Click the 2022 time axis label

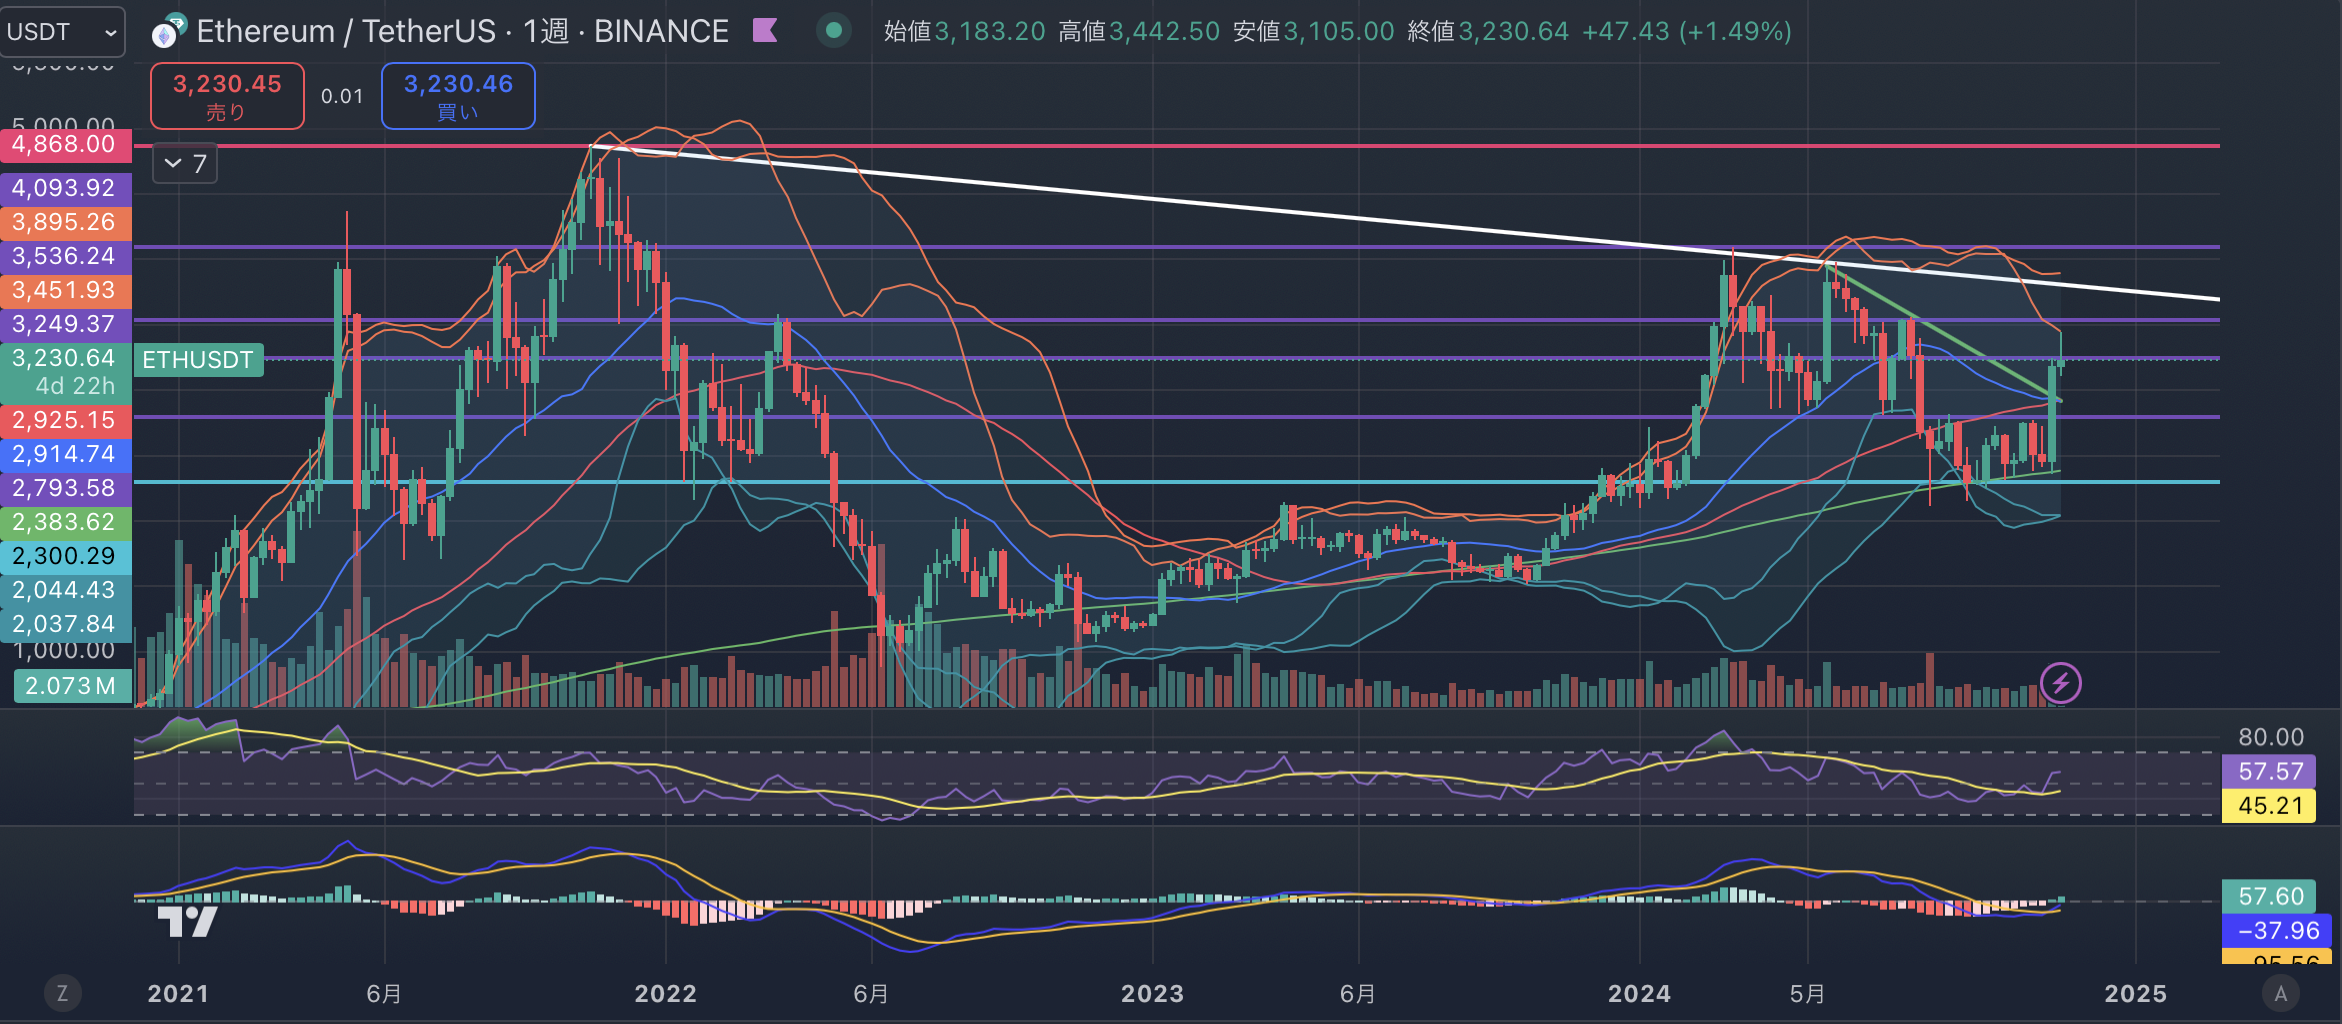click(x=666, y=994)
